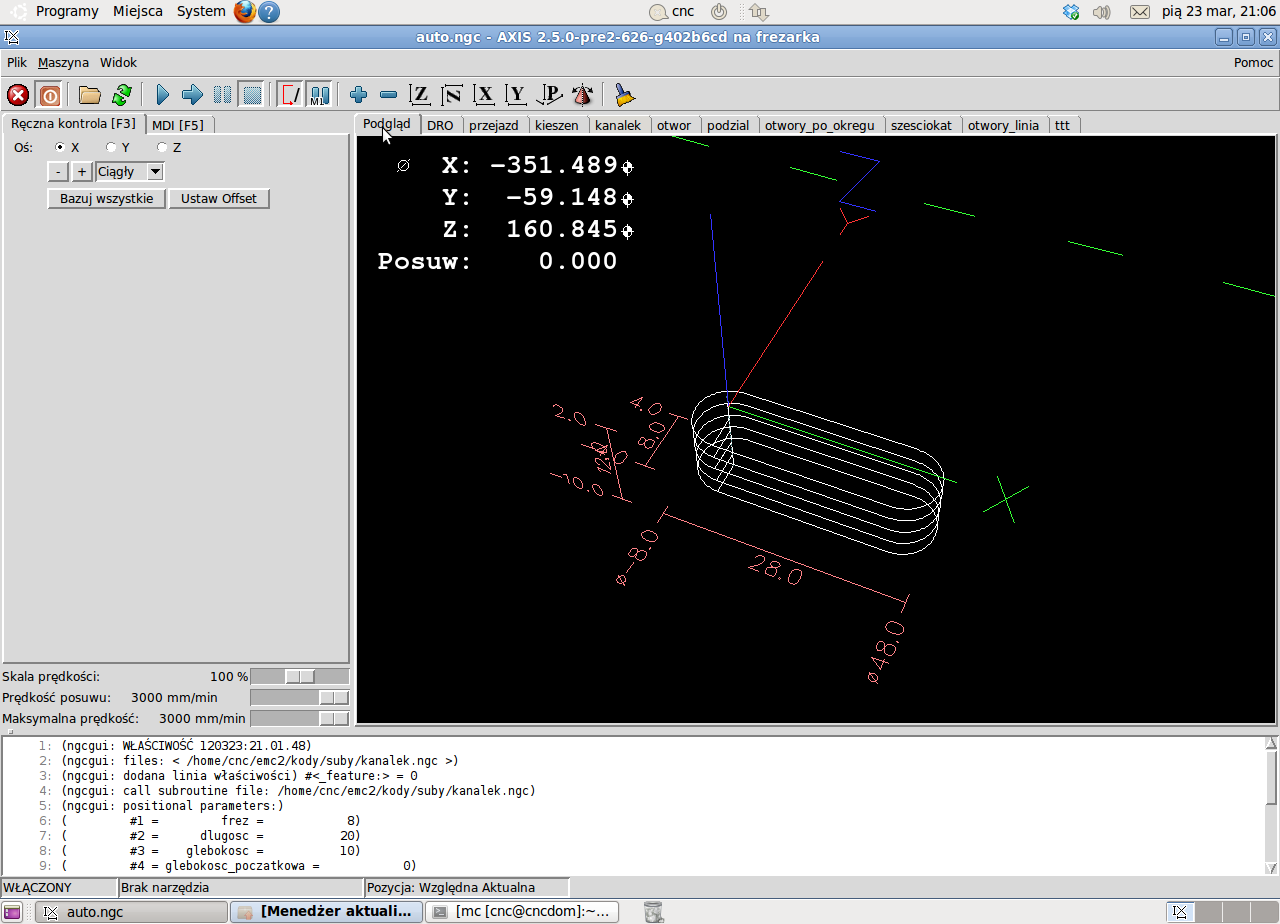Screen dimensions: 1280x924
Task: Jog positive with plus button
Action: (x=82, y=172)
